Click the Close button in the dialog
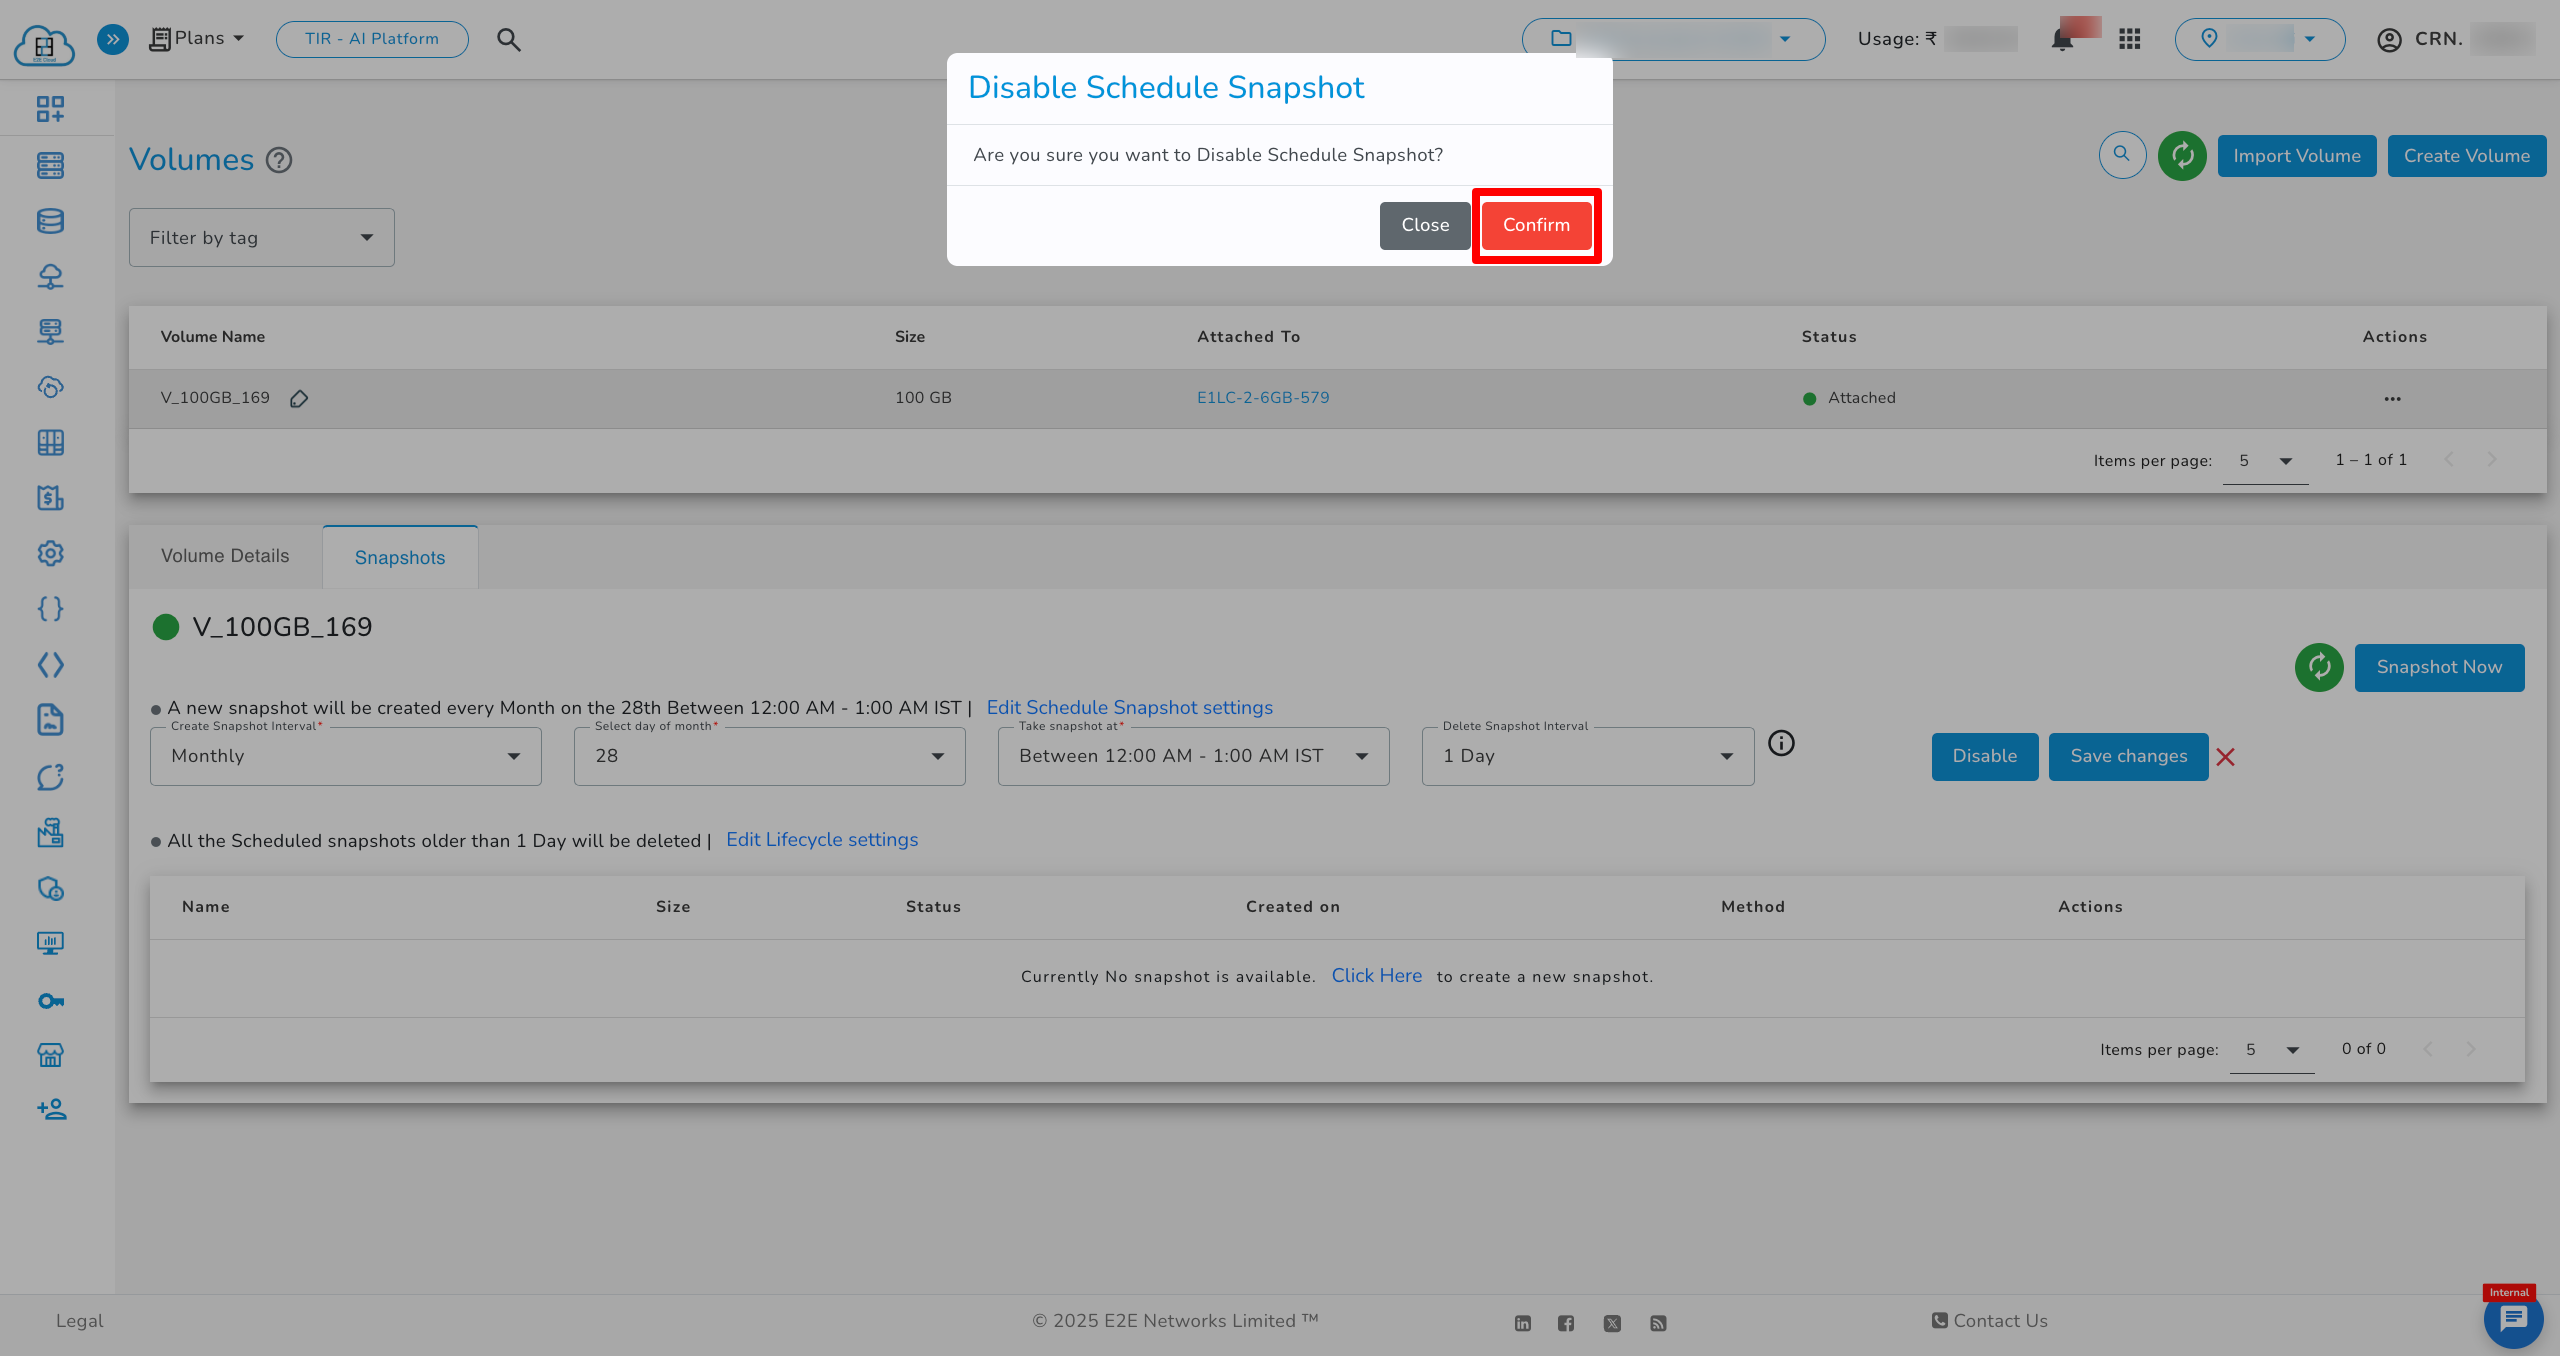 click(x=1425, y=225)
